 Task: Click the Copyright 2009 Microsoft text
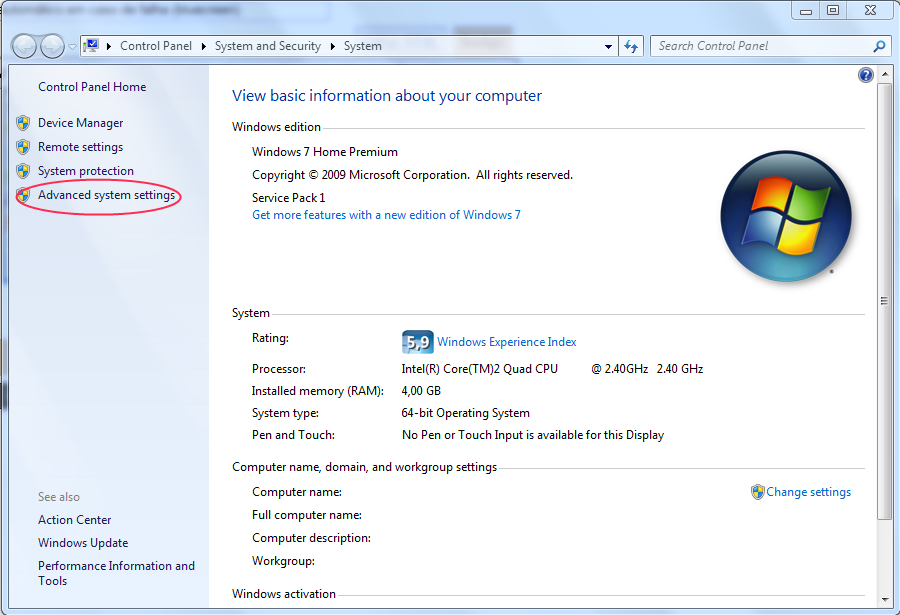click(412, 175)
